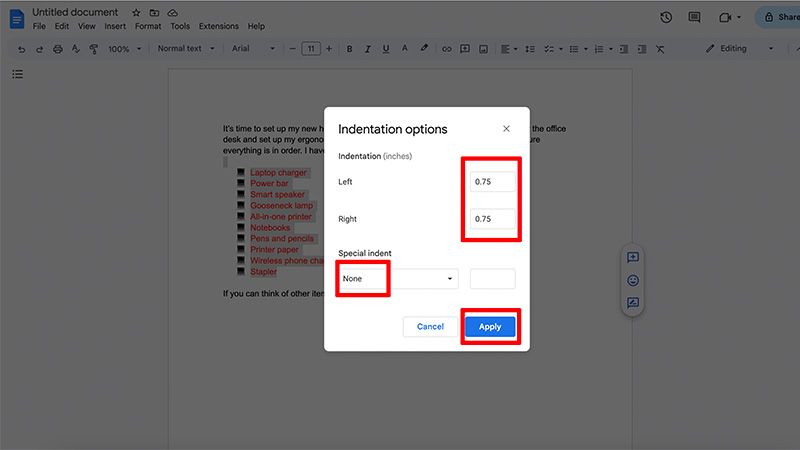Open the Tools menu

[180, 26]
